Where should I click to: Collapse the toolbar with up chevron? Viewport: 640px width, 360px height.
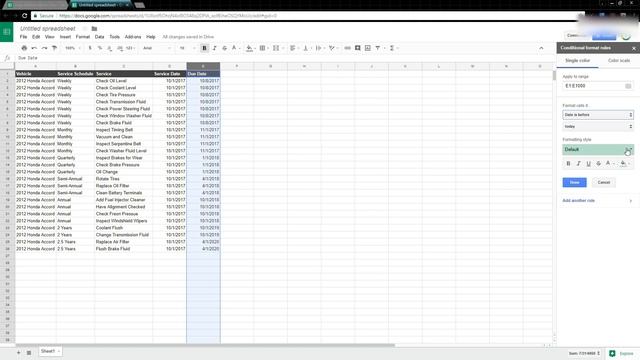point(541,48)
